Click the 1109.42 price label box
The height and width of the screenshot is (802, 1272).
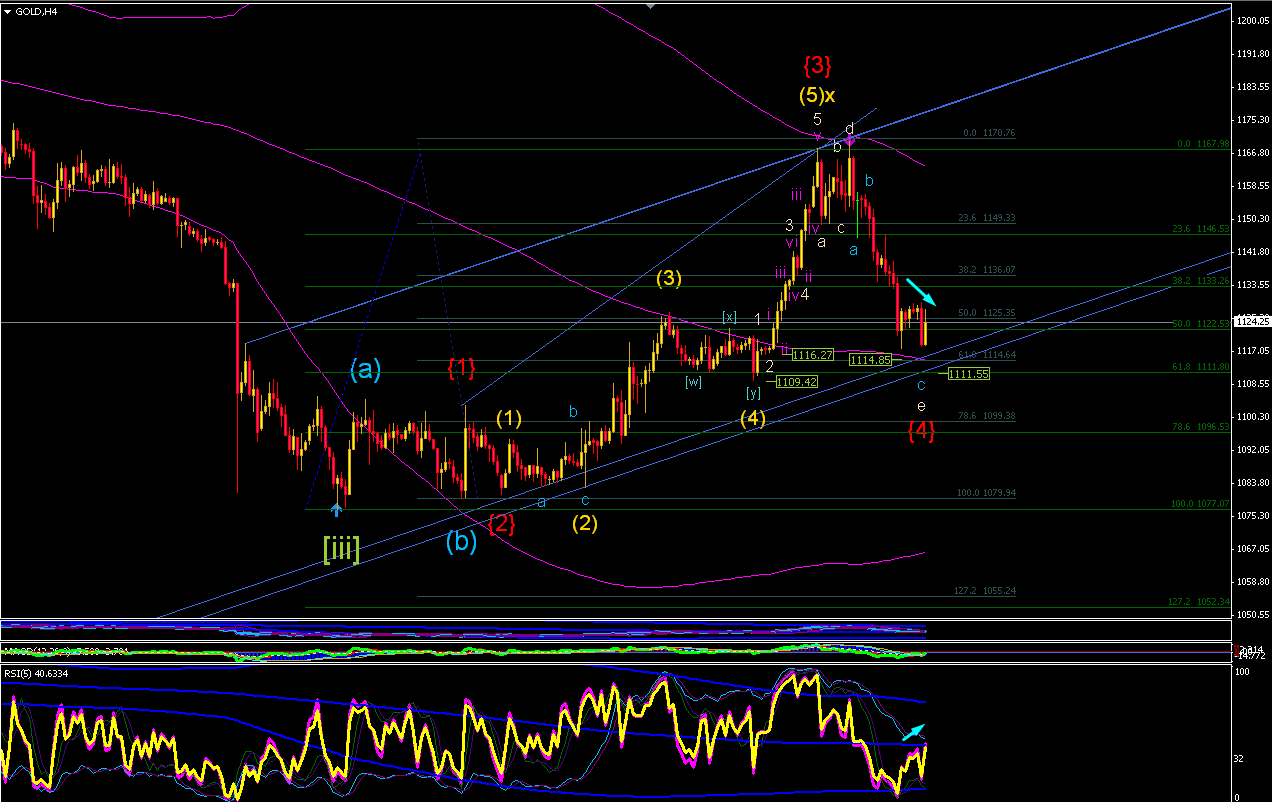click(x=797, y=382)
